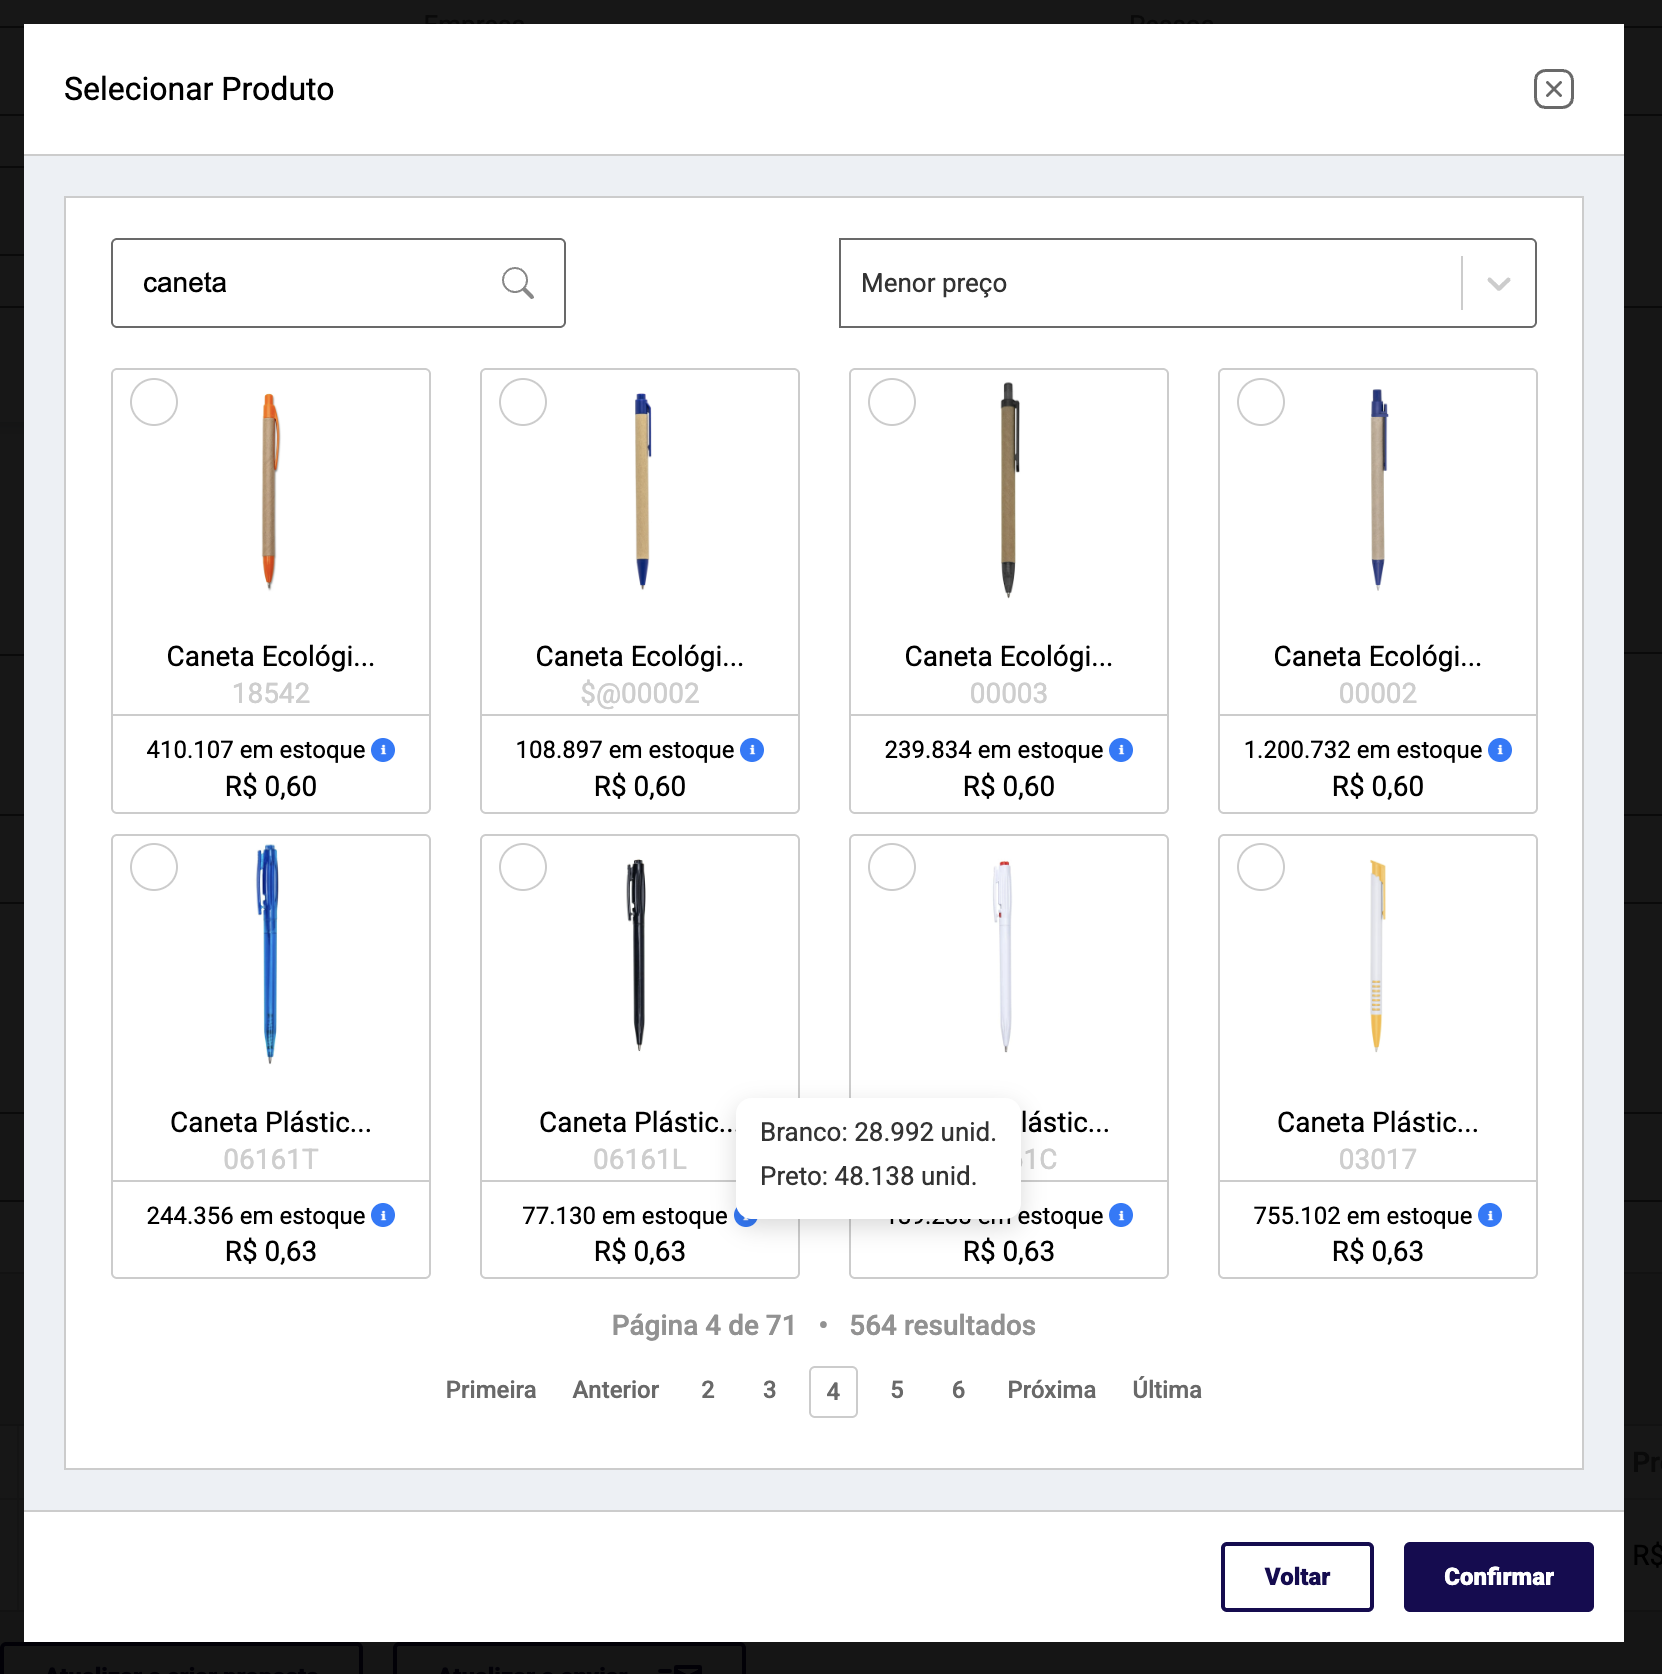Screen dimensions: 1662x1674
Task: Click product code 06161T
Action: pyautogui.click(x=271, y=1159)
